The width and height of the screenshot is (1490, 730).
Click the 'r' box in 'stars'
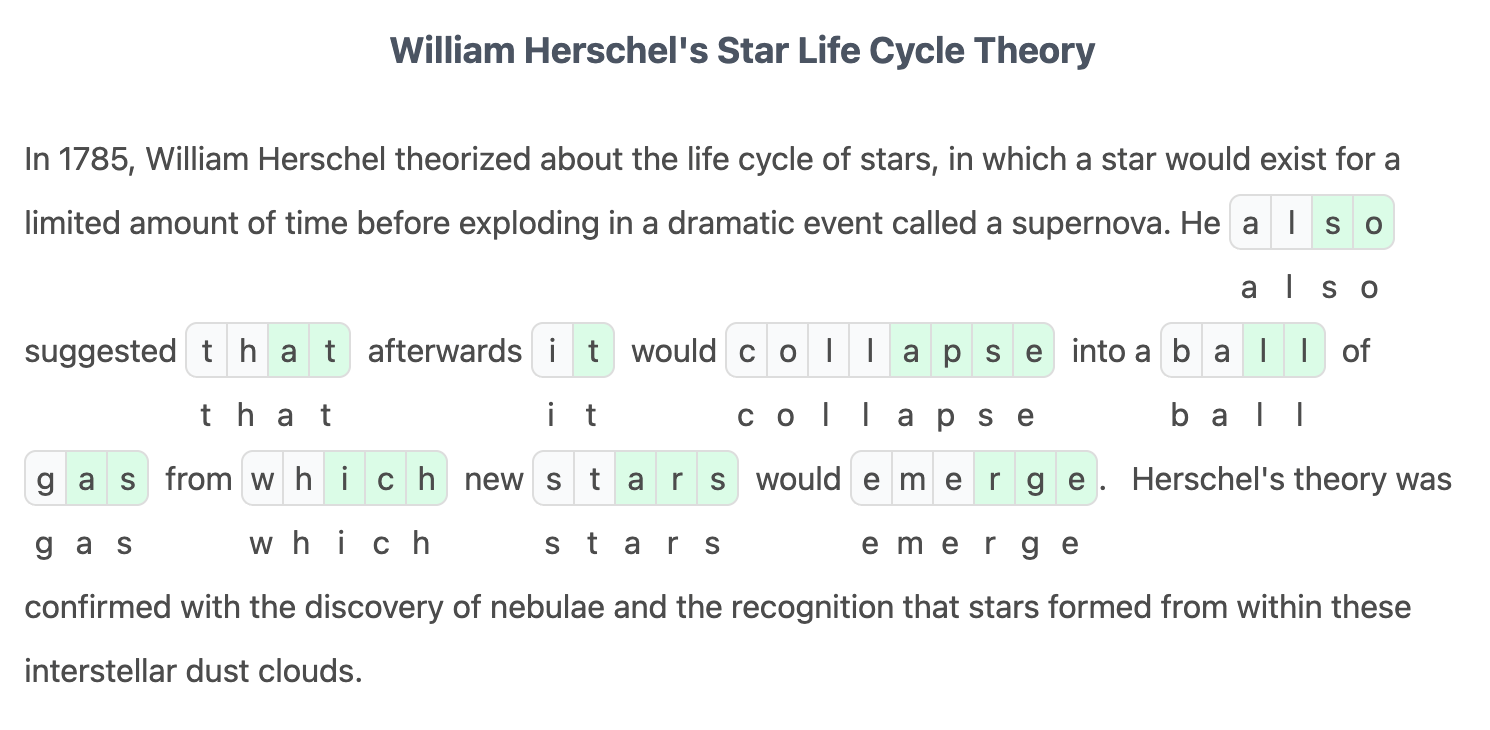[x=676, y=479]
